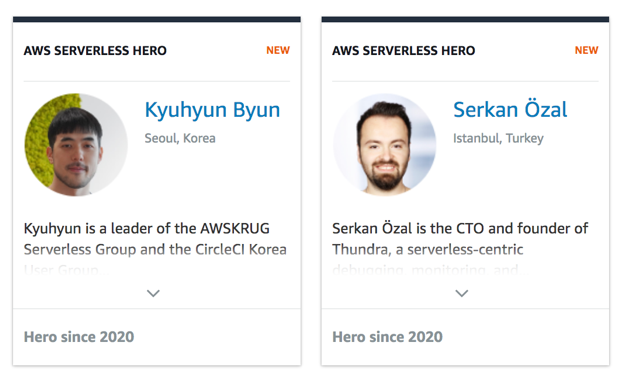This screenshot has width=620, height=375.
Task: Click Hero since 2020 under Serkan's card
Action: (x=388, y=337)
